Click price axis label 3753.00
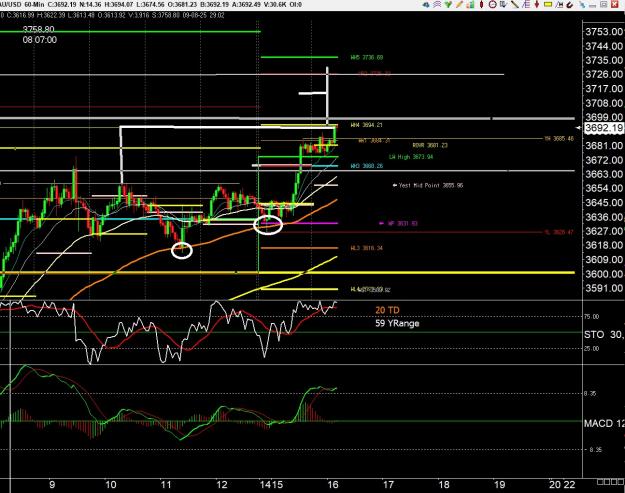Viewport: 625px width, 493px height. coord(604,31)
